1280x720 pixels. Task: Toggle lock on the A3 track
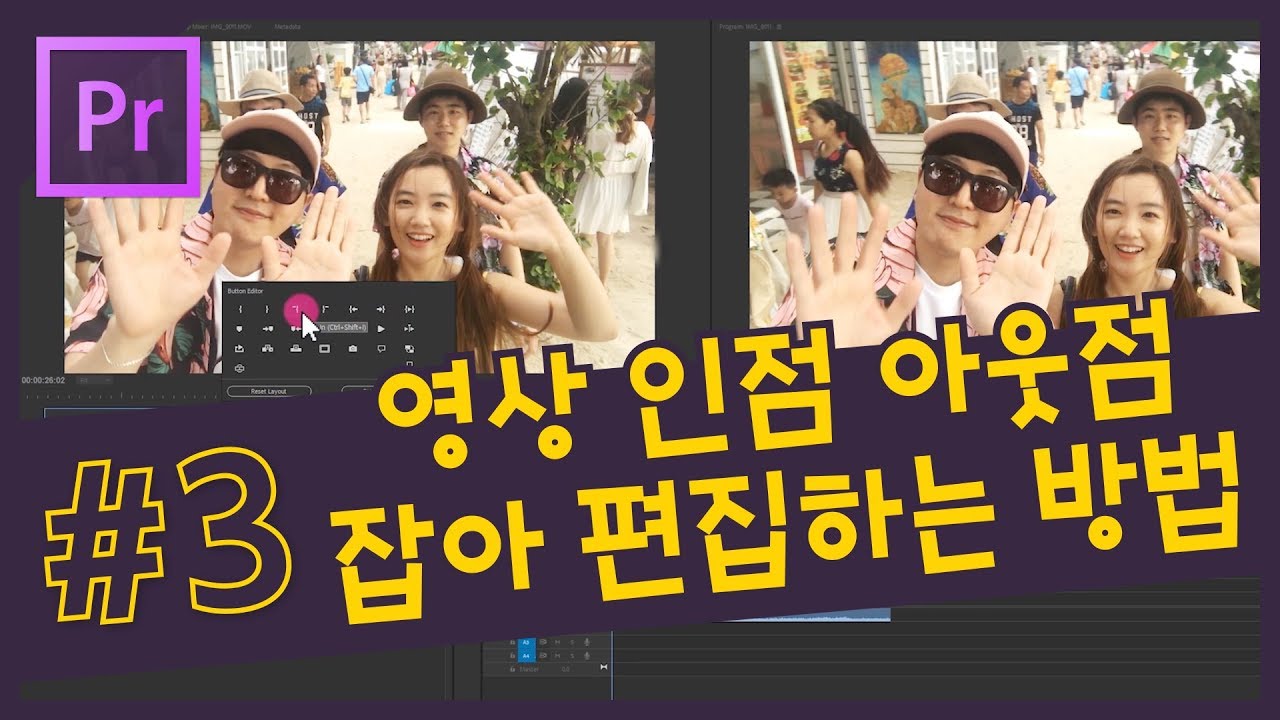point(512,643)
